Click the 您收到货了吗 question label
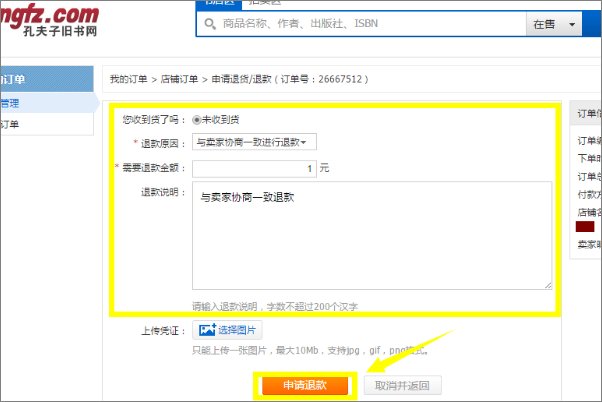The width and height of the screenshot is (602, 402). tap(154, 120)
